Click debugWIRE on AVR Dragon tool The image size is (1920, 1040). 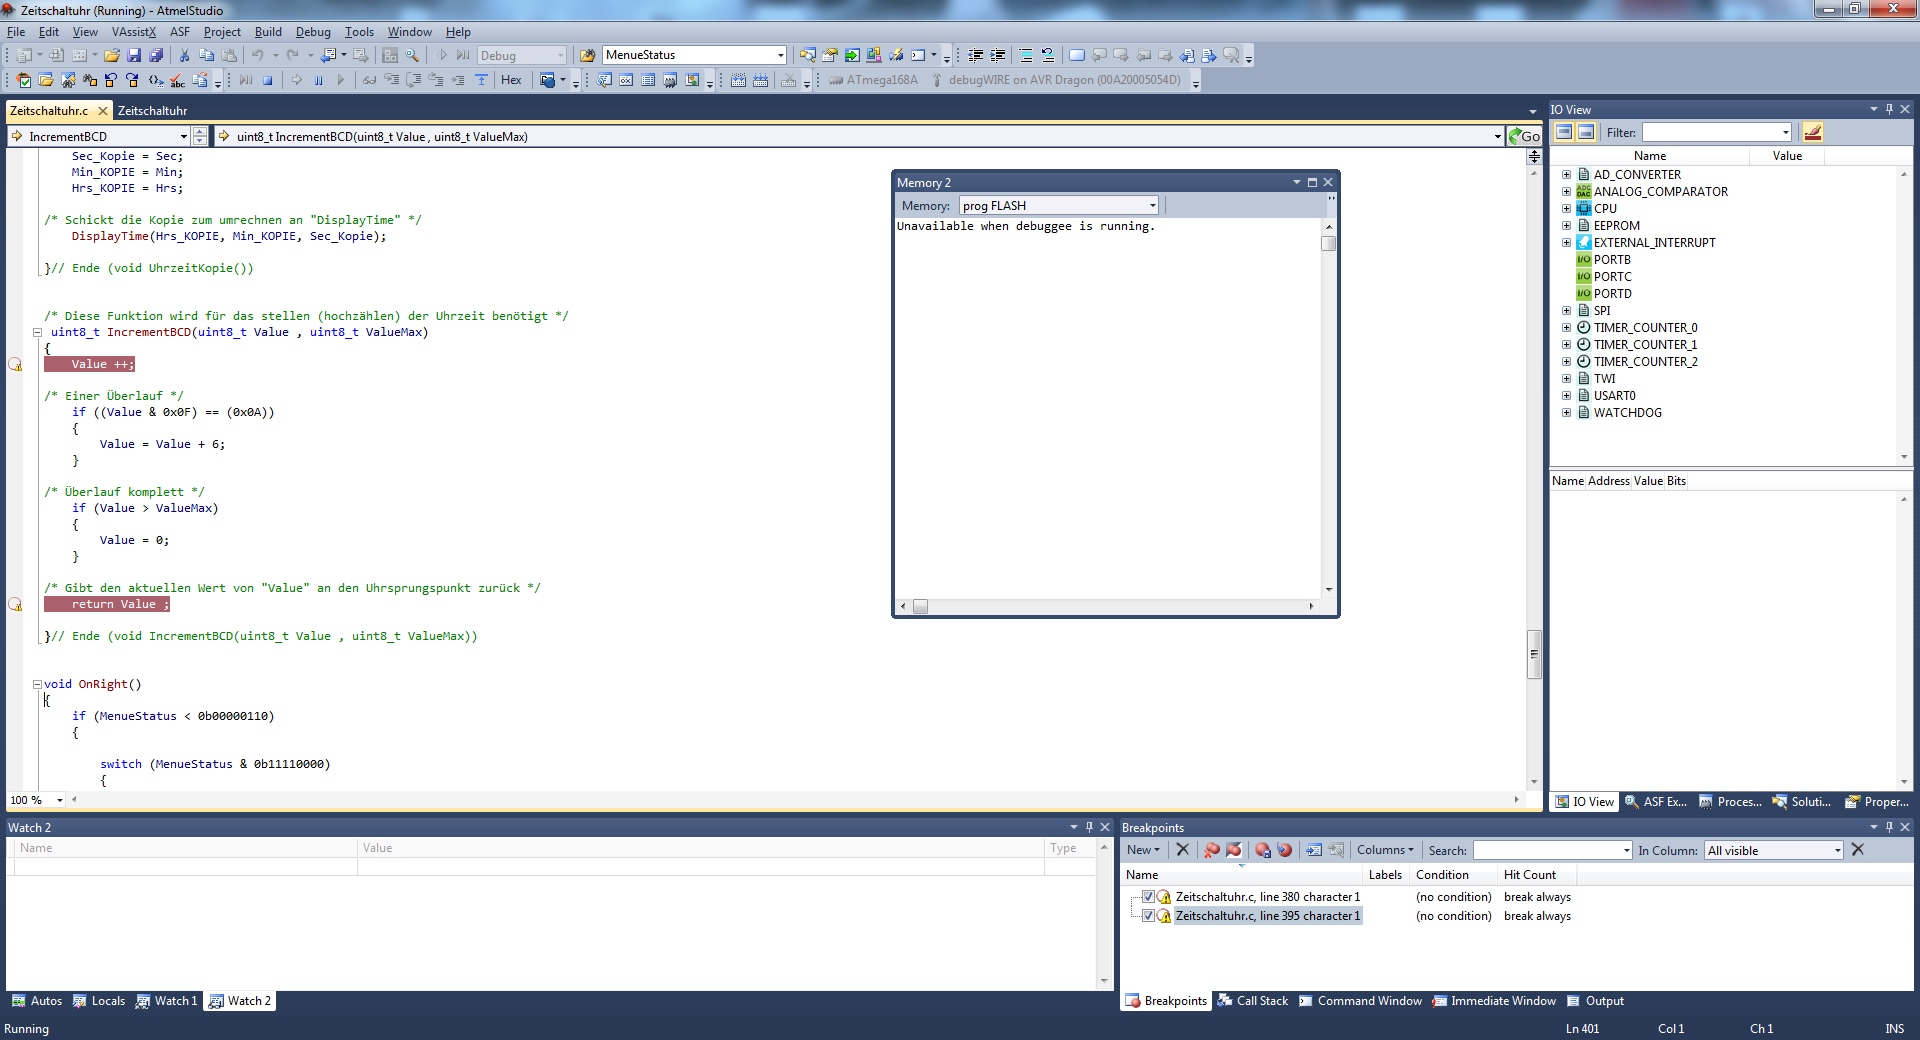[1056, 80]
